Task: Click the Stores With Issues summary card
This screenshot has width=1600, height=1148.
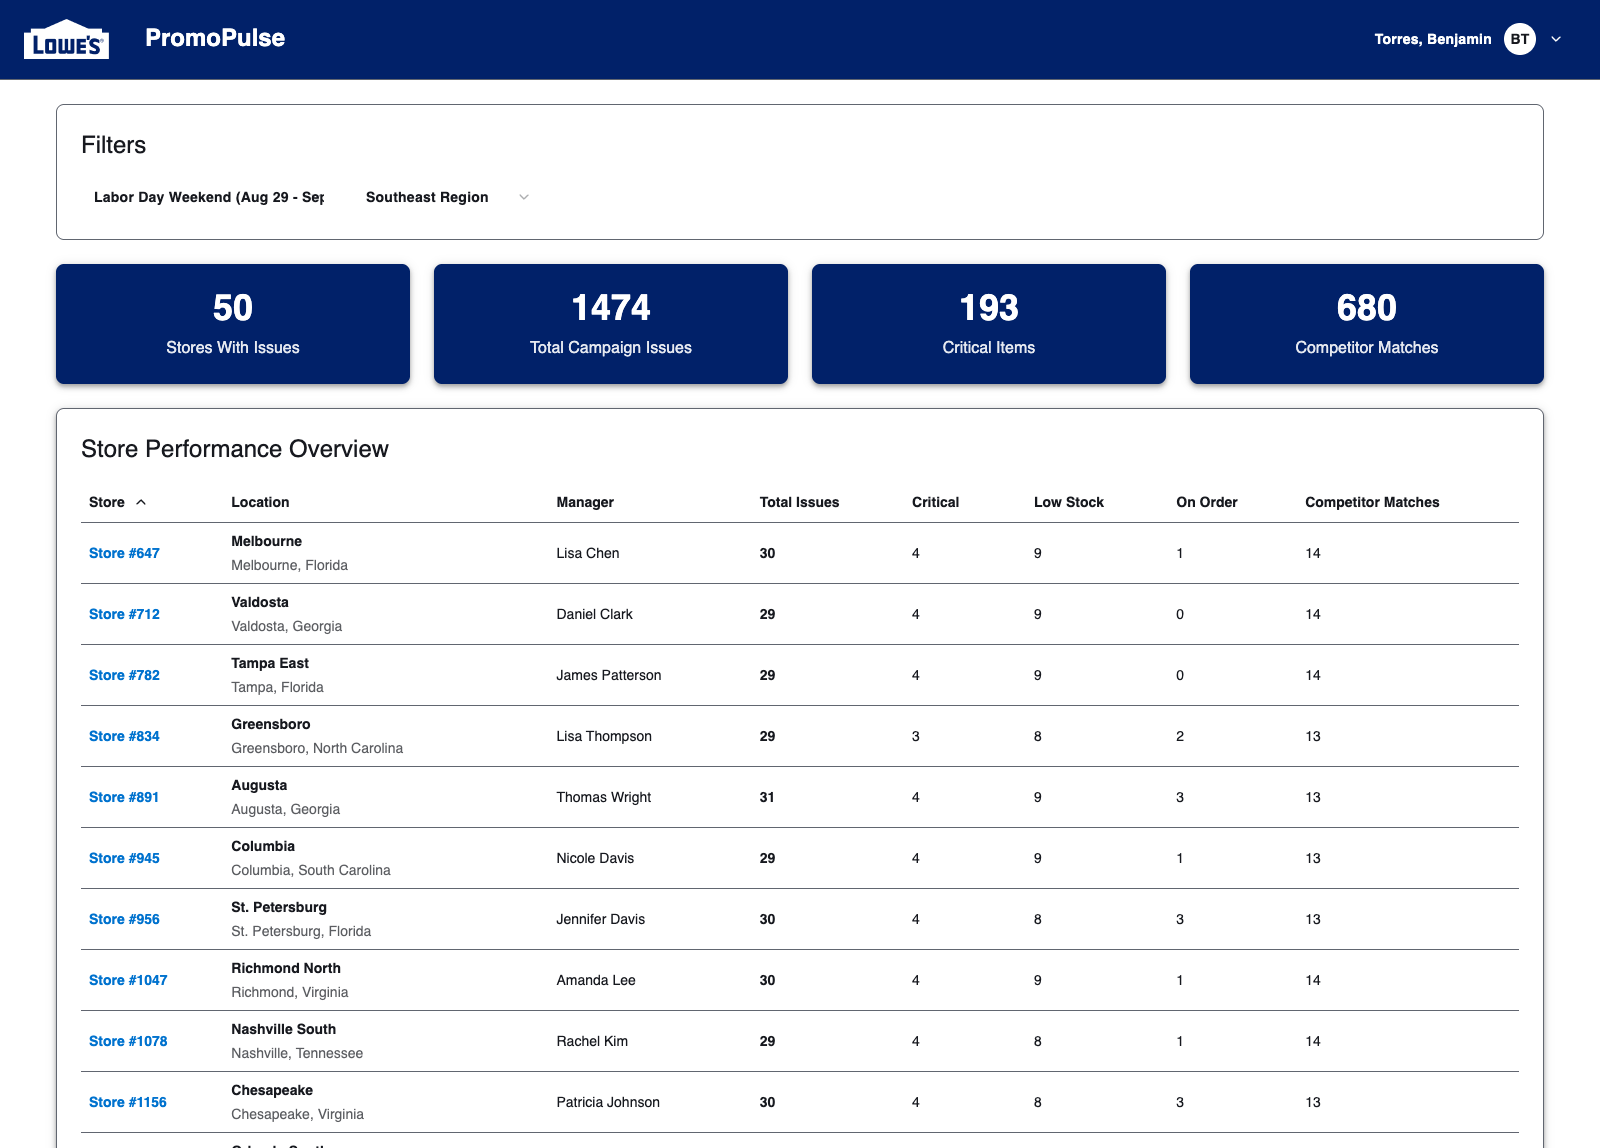Action: pos(232,323)
